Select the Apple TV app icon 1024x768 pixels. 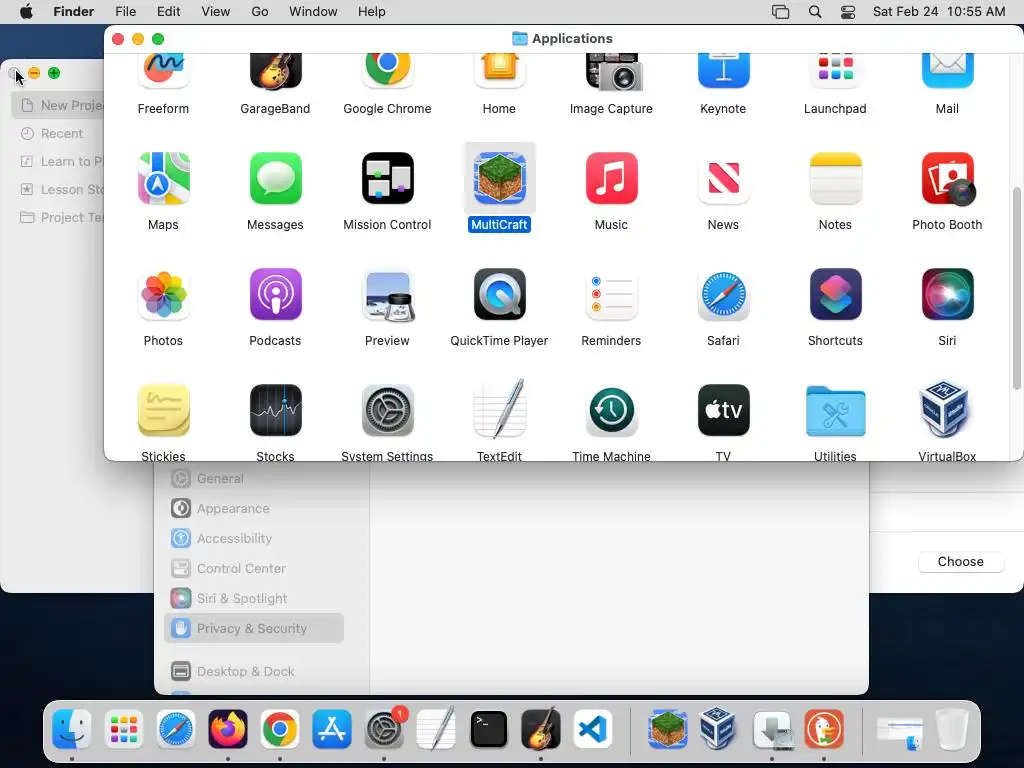point(724,410)
